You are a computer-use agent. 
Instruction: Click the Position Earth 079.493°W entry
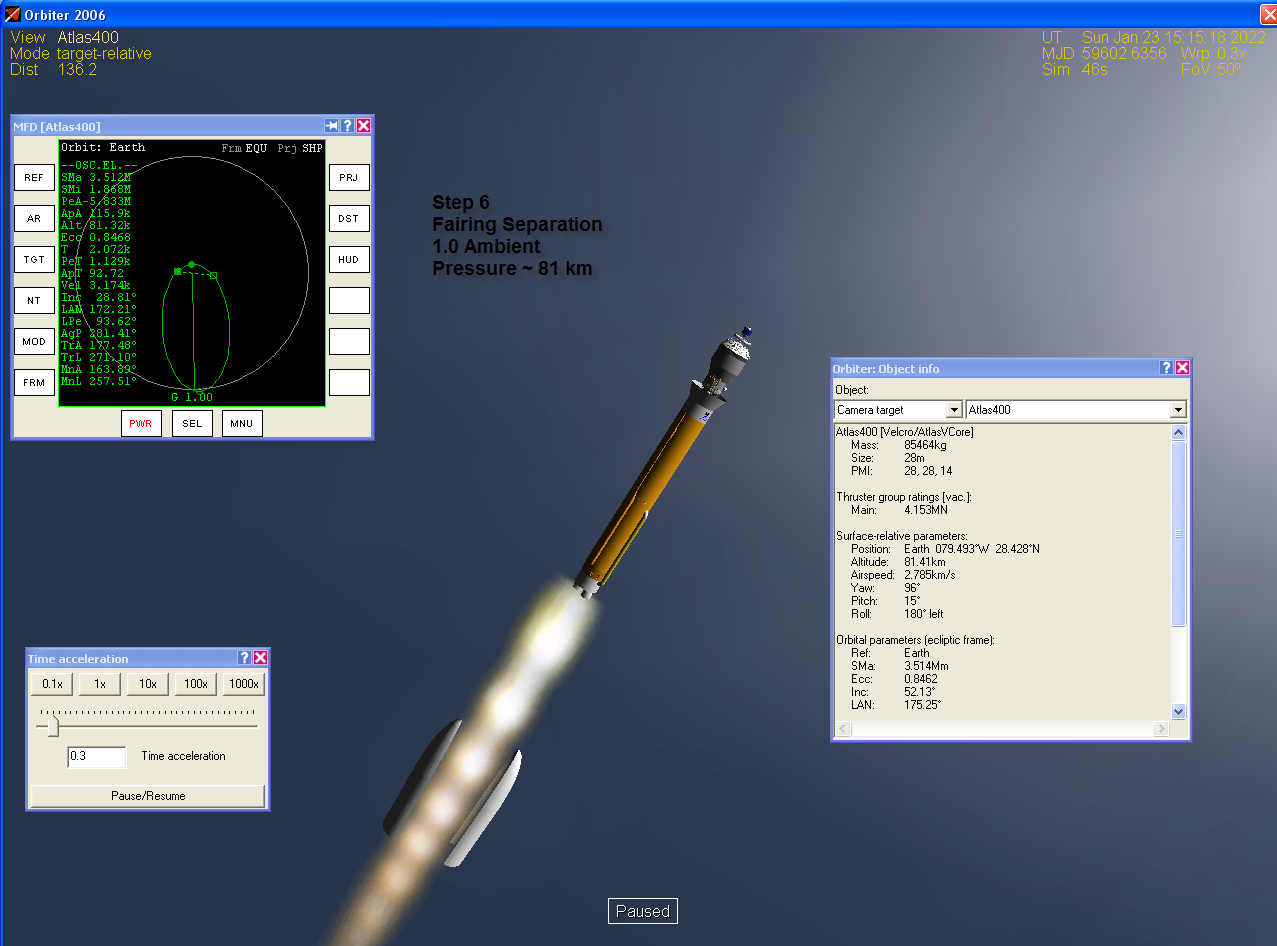pos(945,549)
